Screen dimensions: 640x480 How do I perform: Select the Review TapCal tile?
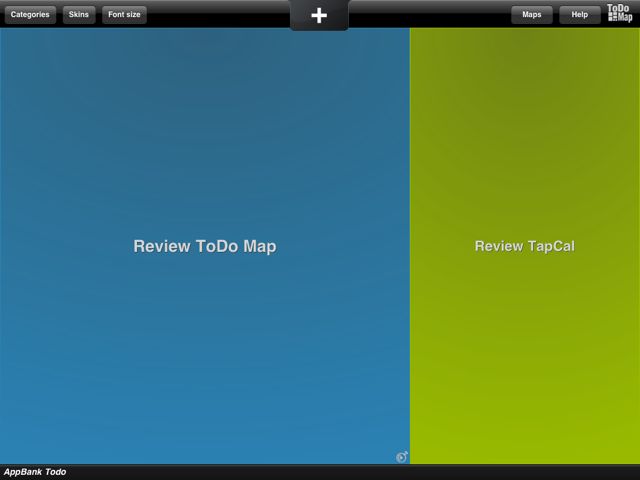point(525,246)
